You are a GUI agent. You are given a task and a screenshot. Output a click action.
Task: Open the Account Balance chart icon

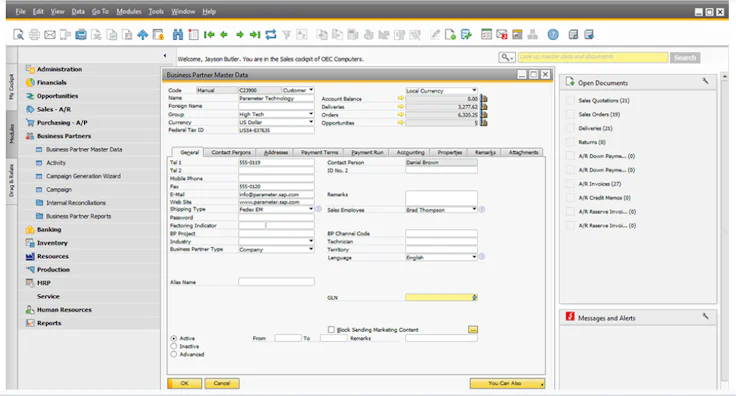(484, 99)
